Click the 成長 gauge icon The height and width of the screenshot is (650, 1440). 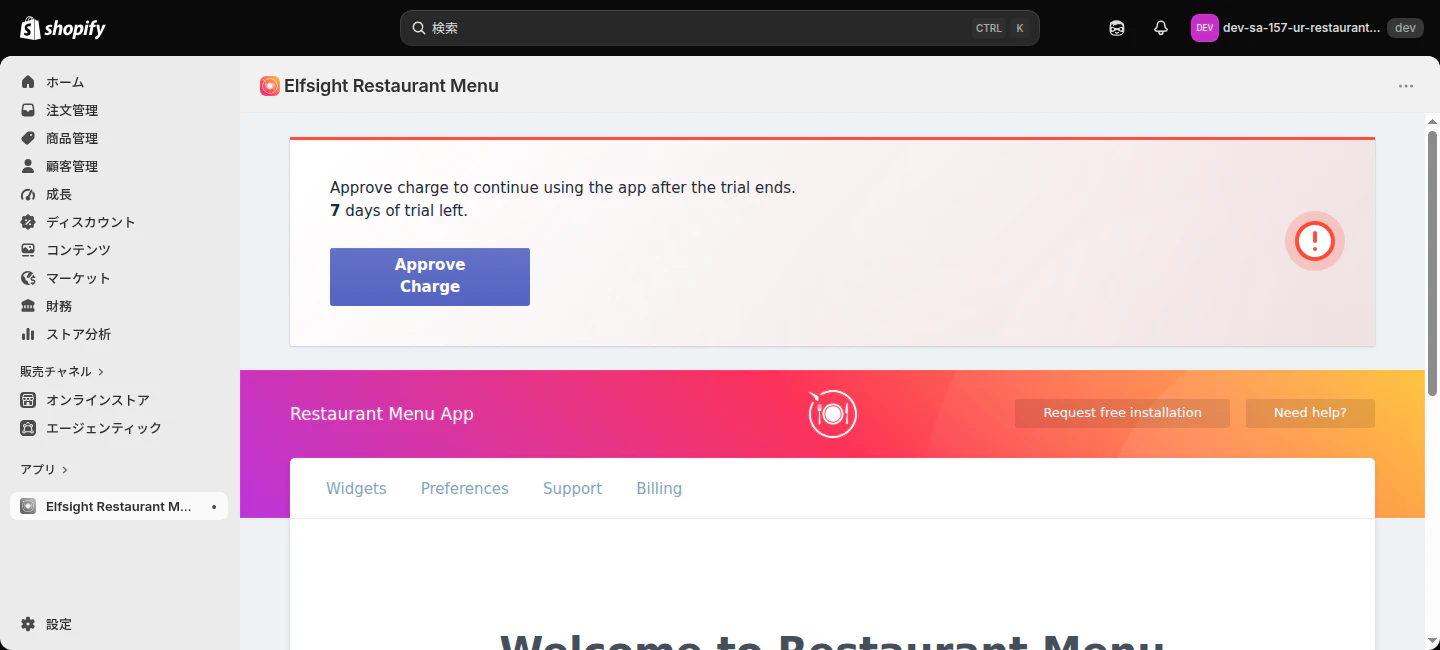tap(28, 194)
